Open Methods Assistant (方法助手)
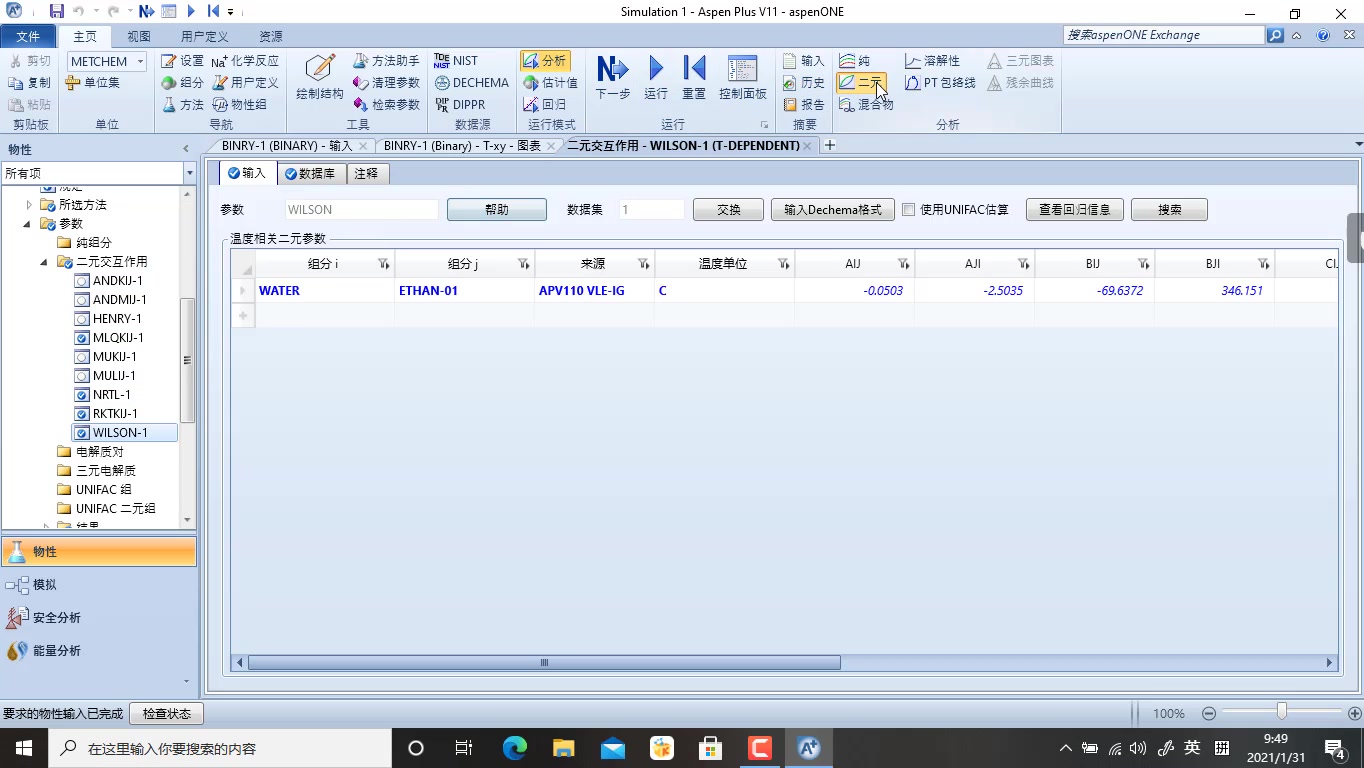This screenshot has height=768, width=1364. (387, 61)
